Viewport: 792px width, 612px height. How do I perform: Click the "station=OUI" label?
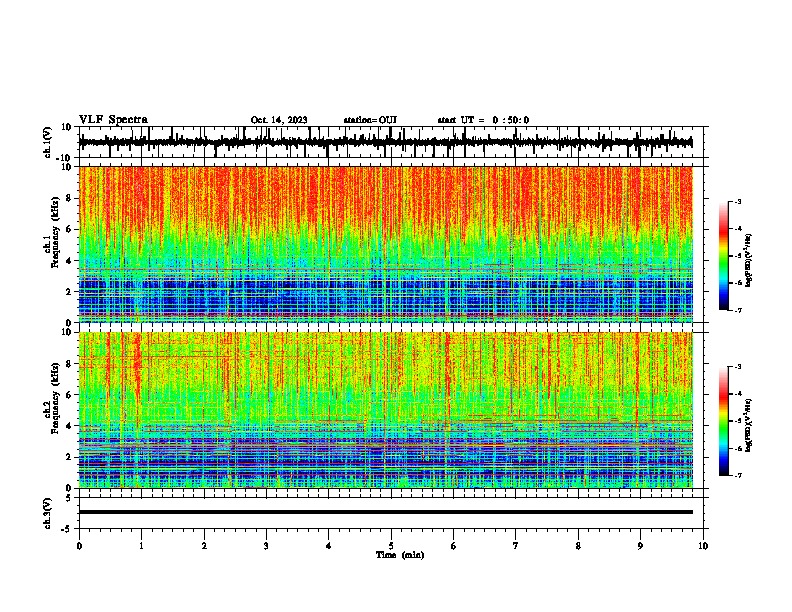370,120
